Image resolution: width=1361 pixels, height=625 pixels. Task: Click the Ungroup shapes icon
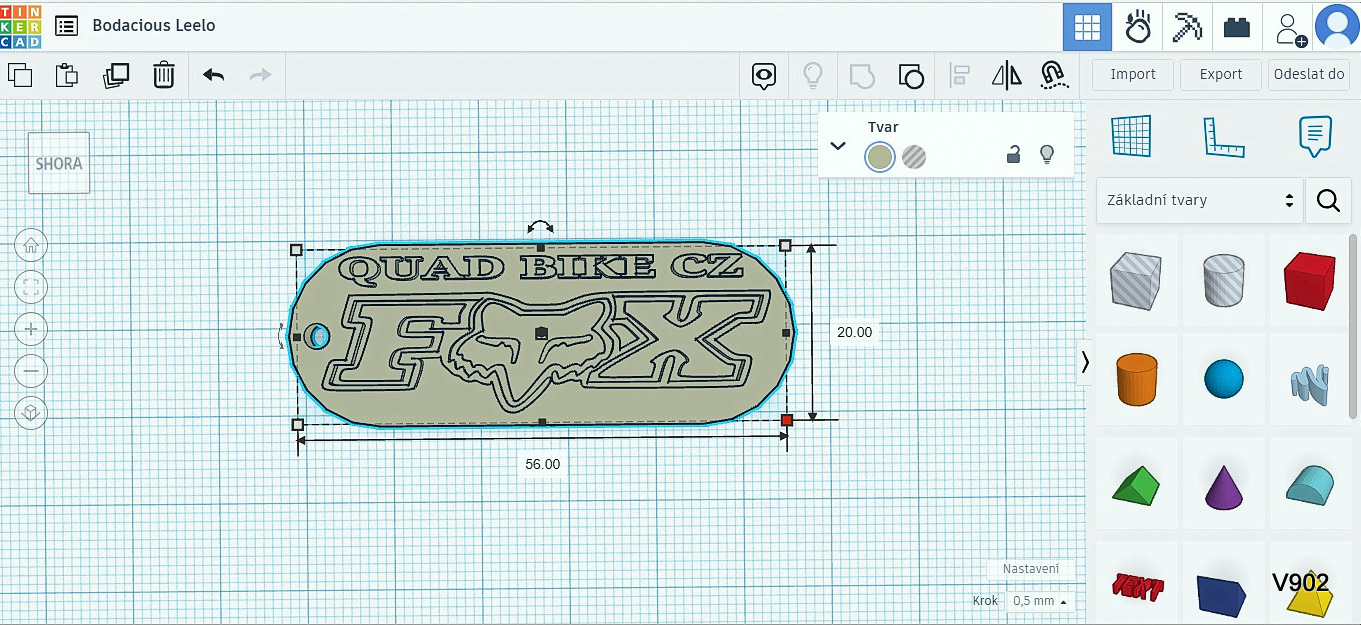tap(910, 75)
